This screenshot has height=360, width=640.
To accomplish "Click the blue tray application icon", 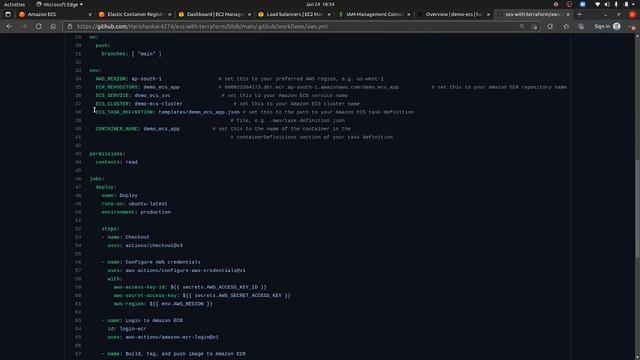I will tap(582, 4).
